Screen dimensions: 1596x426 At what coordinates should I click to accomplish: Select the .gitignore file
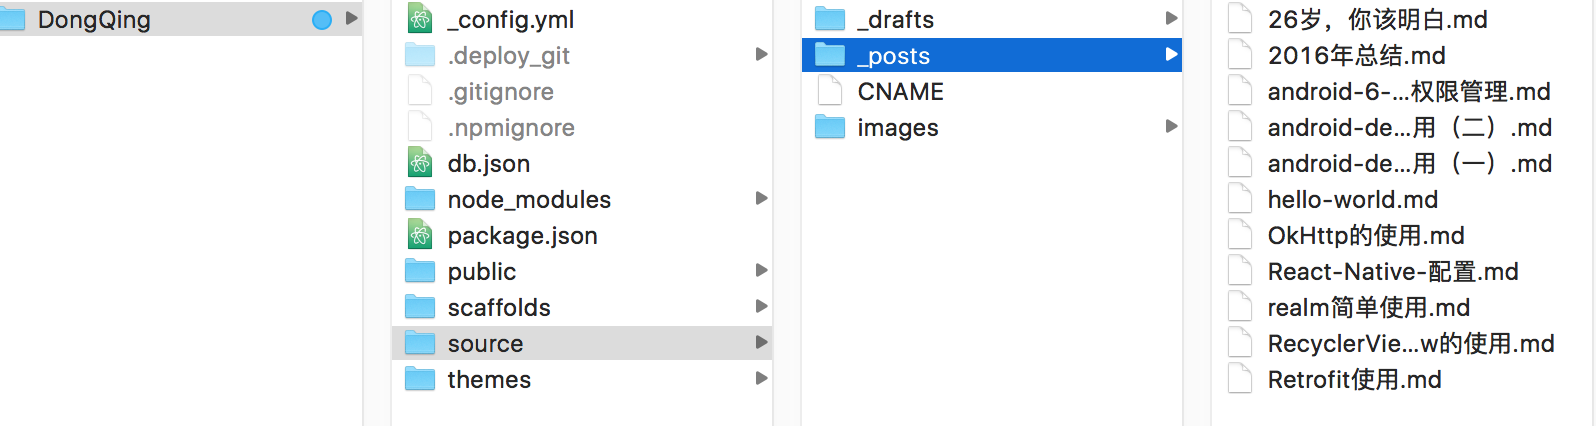coord(500,91)
